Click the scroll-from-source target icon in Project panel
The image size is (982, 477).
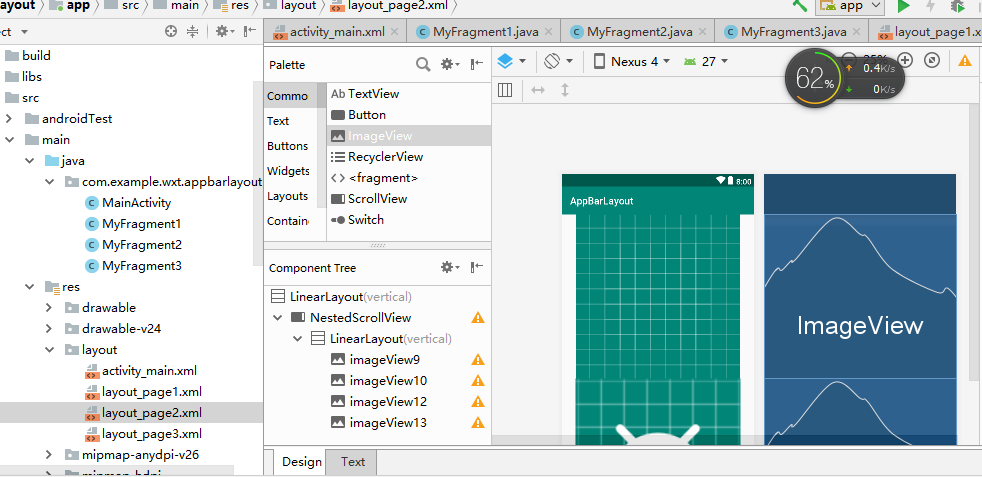[171, 31]
